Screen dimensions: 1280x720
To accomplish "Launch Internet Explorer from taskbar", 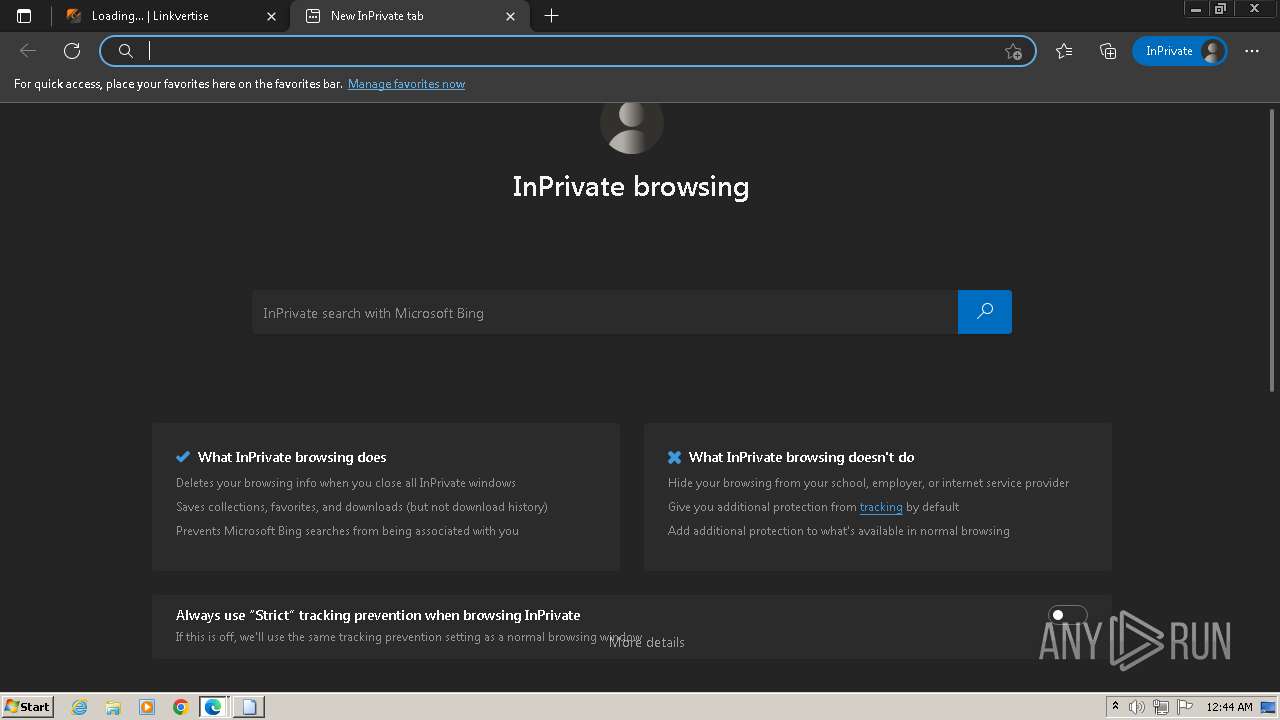I will pyautogui.click(x=80, y=707).
